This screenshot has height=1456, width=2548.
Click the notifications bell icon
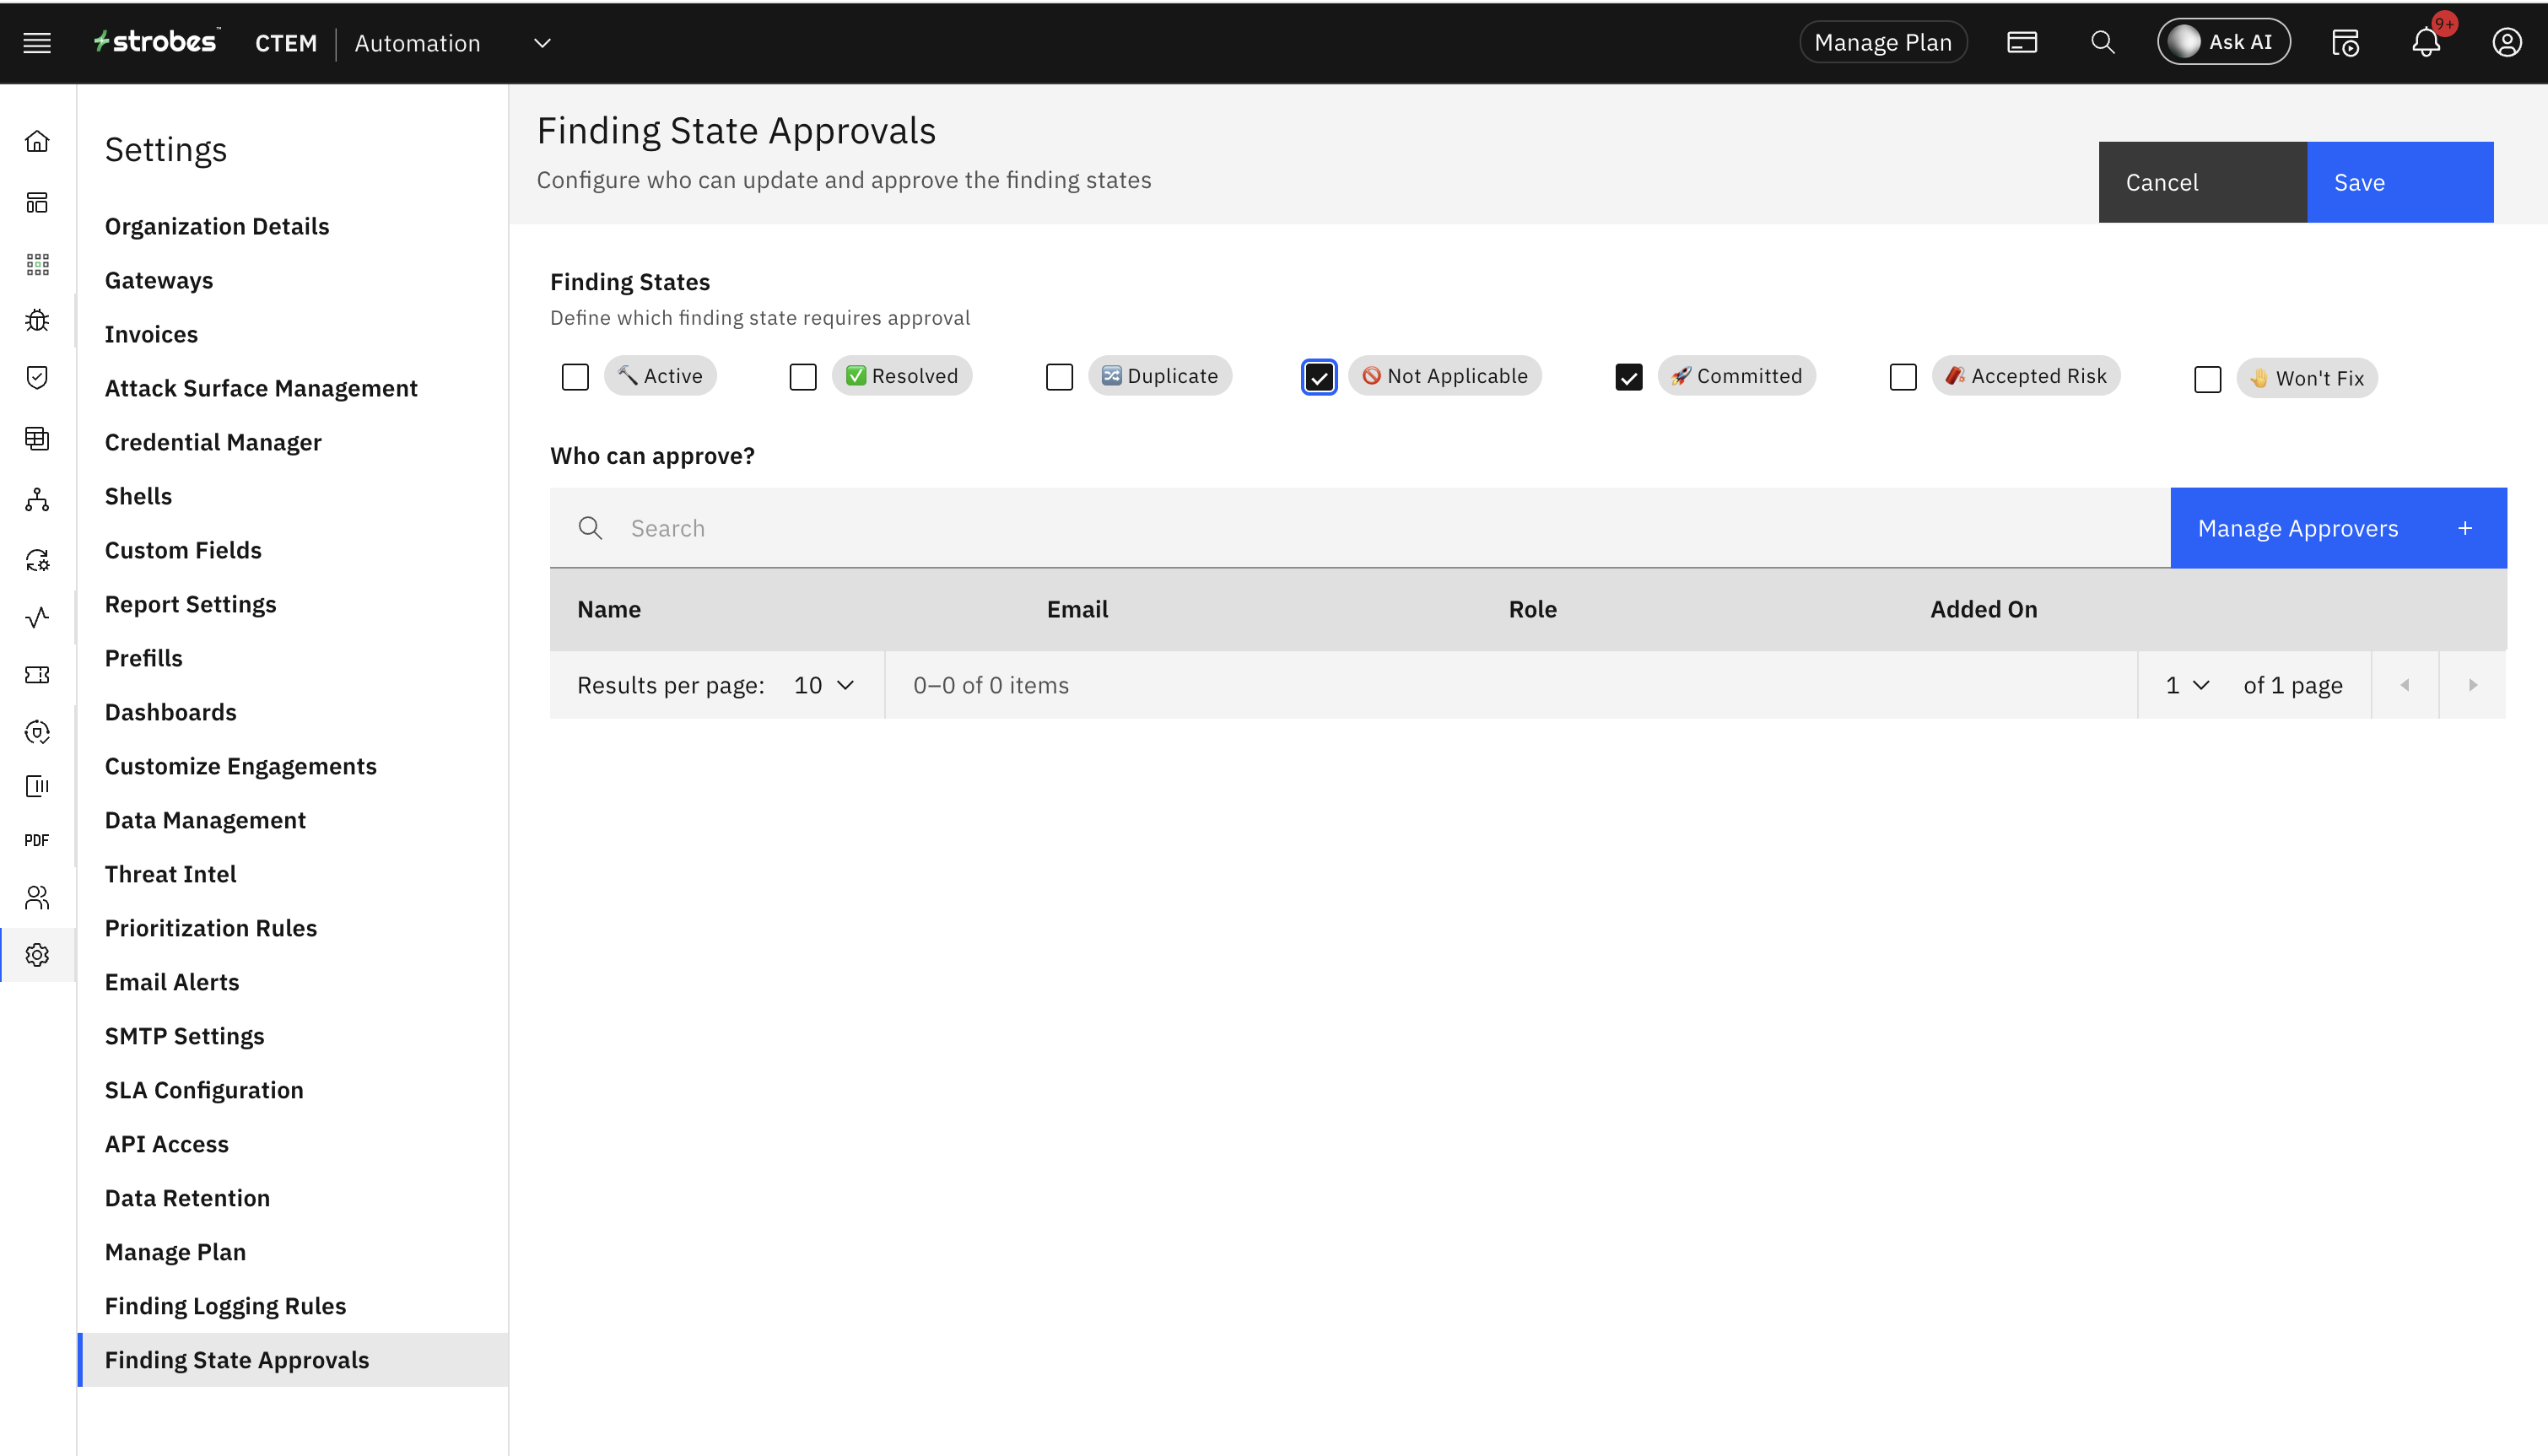(2425, 42)
